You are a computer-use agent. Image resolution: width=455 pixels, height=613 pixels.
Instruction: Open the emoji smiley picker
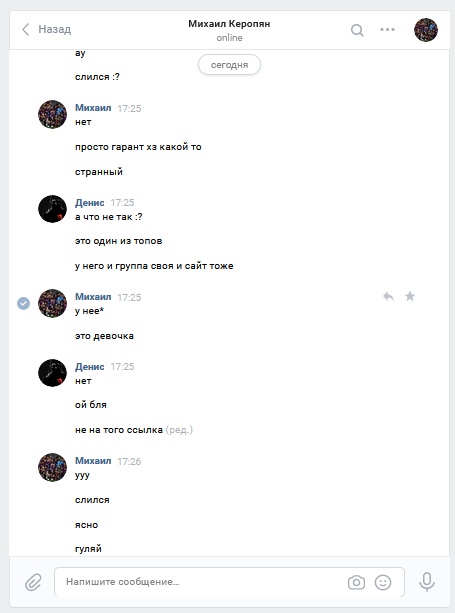(383, 583)
